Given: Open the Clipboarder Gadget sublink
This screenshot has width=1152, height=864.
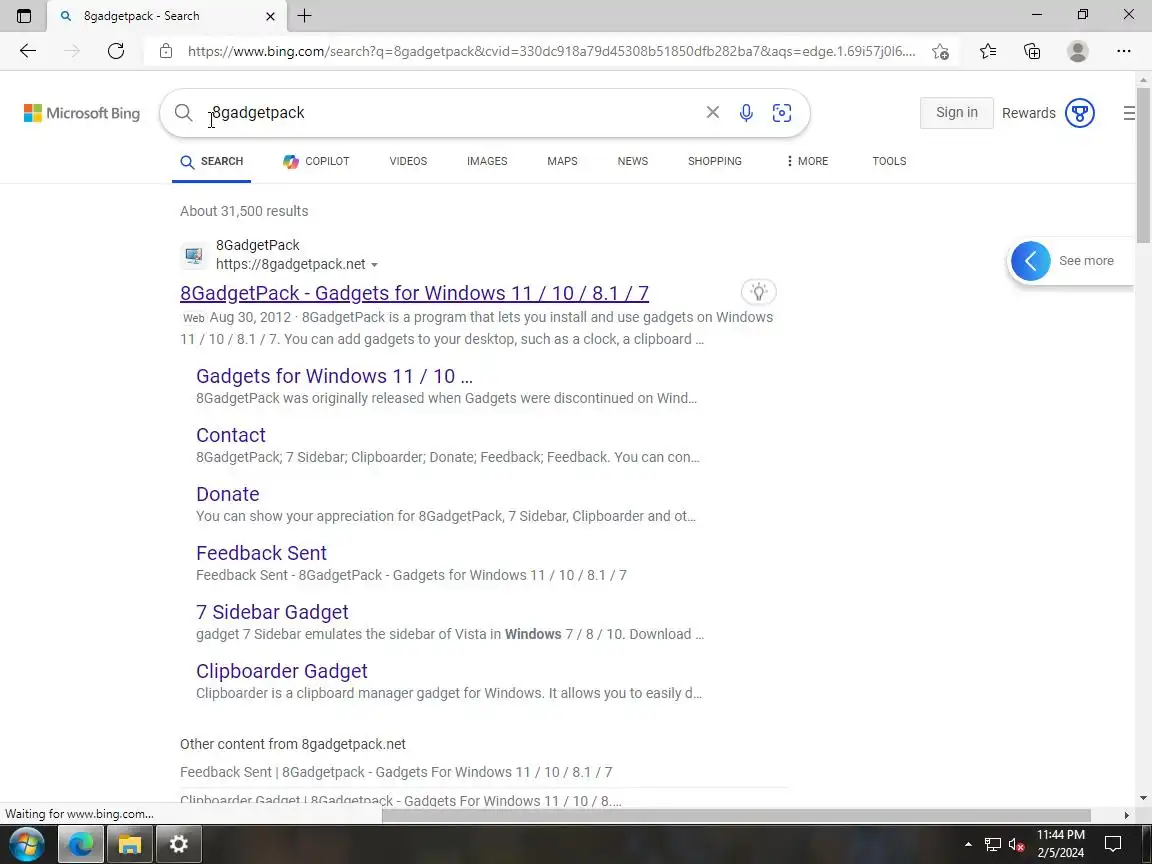Looking at the screenshot, I should [282, 671].
